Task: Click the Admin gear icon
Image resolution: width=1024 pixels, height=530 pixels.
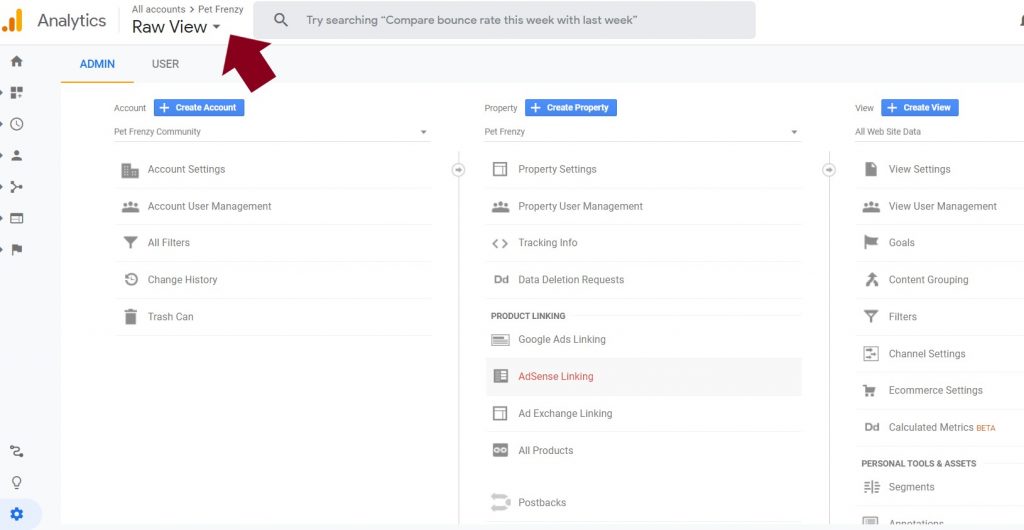Action: 17,514
